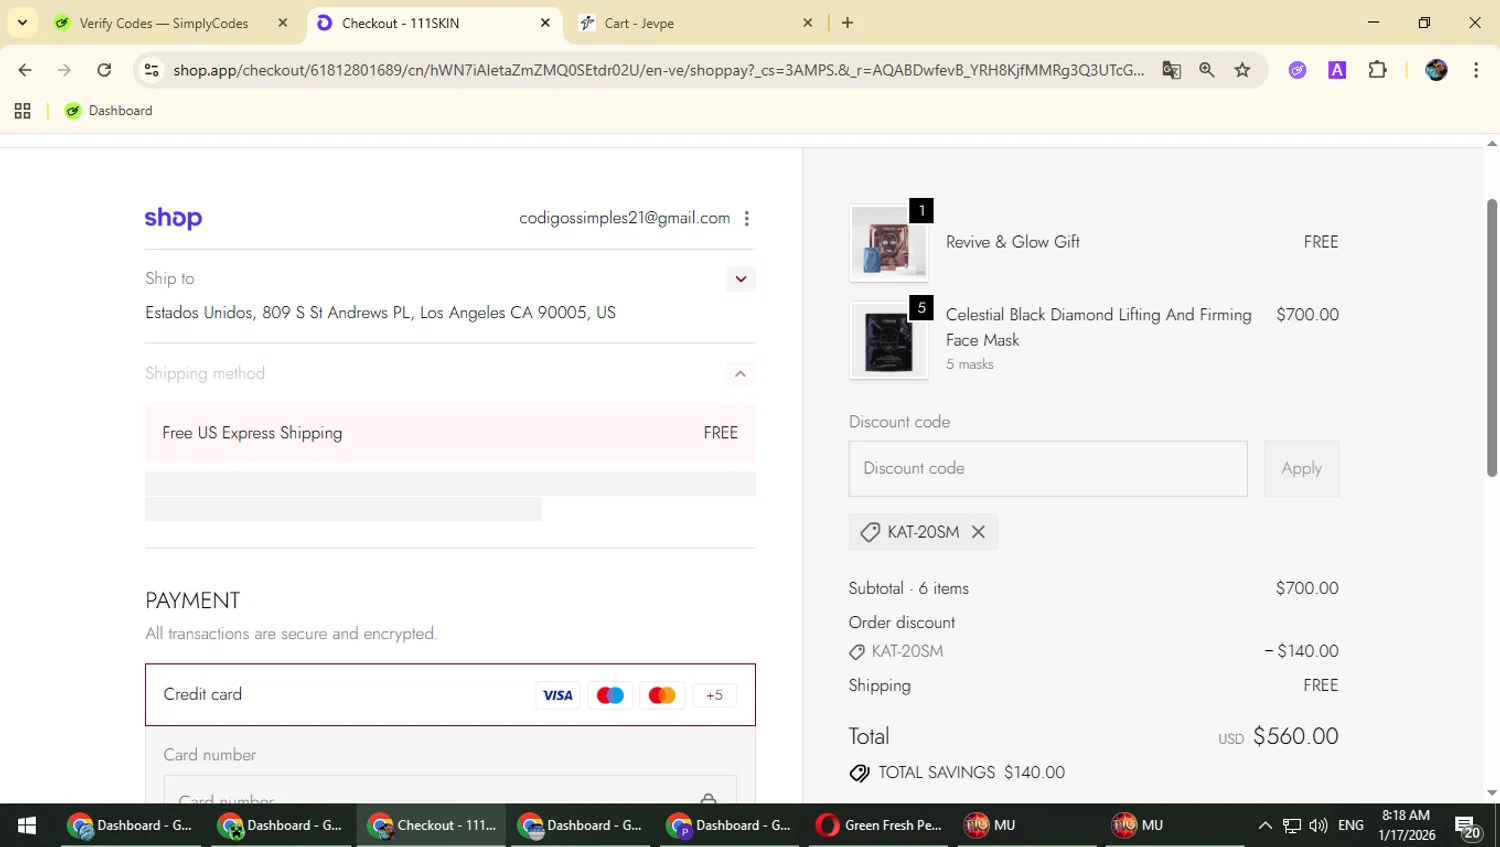Viewport: 1500px width, 847px height.
Task: Go forward in browser history
Action: tap(64, 70)
